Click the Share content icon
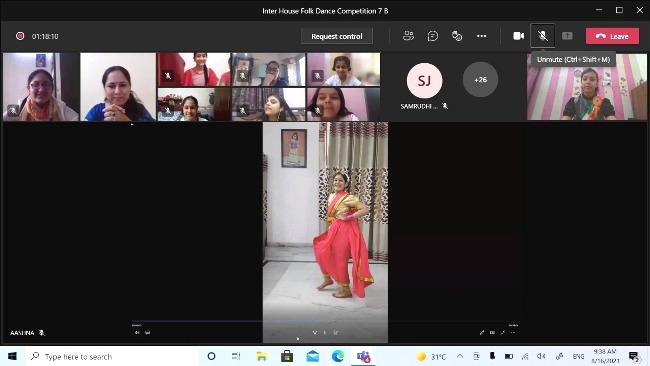650x366 pixels. [567, 36]
